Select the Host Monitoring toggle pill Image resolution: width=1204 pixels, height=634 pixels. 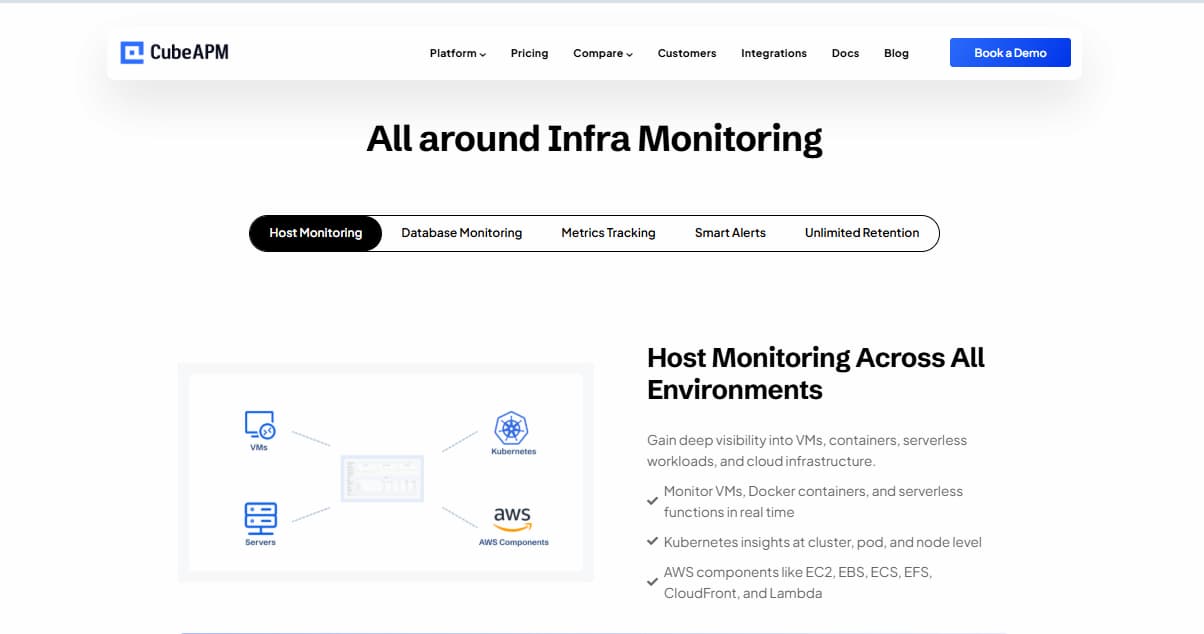(315, 233)
